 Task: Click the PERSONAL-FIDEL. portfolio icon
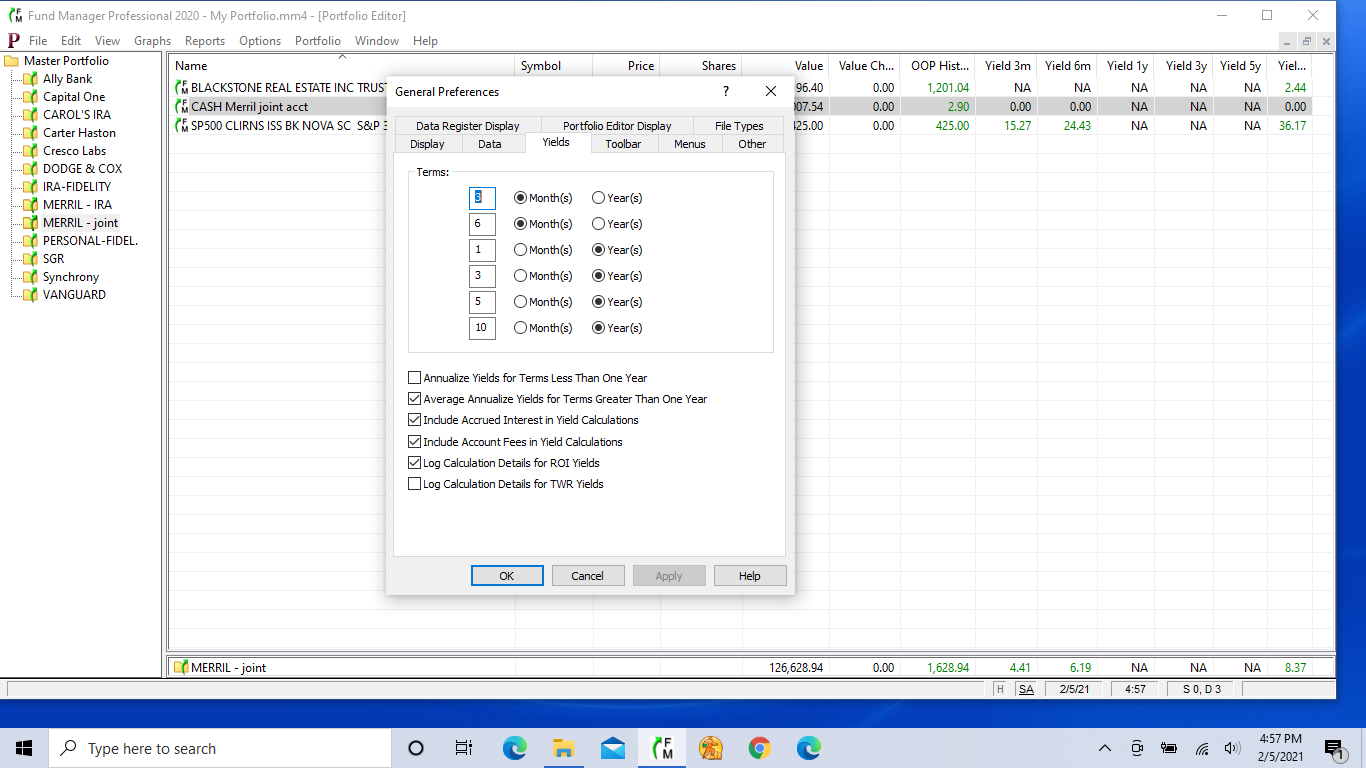click(31, 241)
